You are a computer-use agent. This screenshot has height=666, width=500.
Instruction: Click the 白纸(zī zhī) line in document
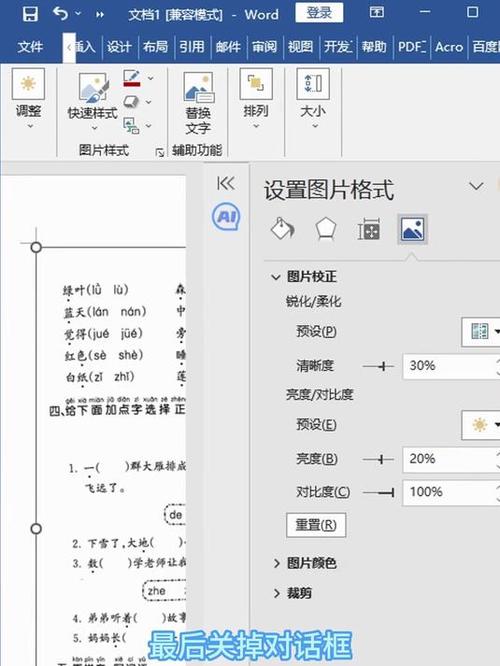click(100, 376)
